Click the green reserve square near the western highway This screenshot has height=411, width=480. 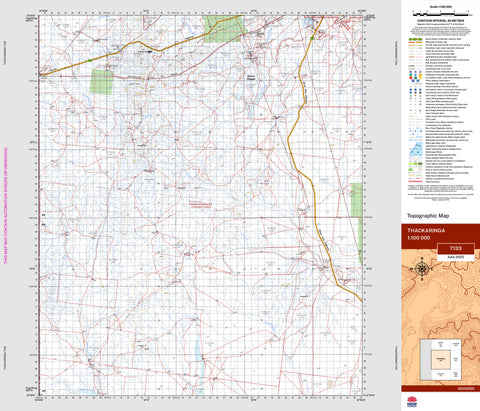tap(102, 82)
